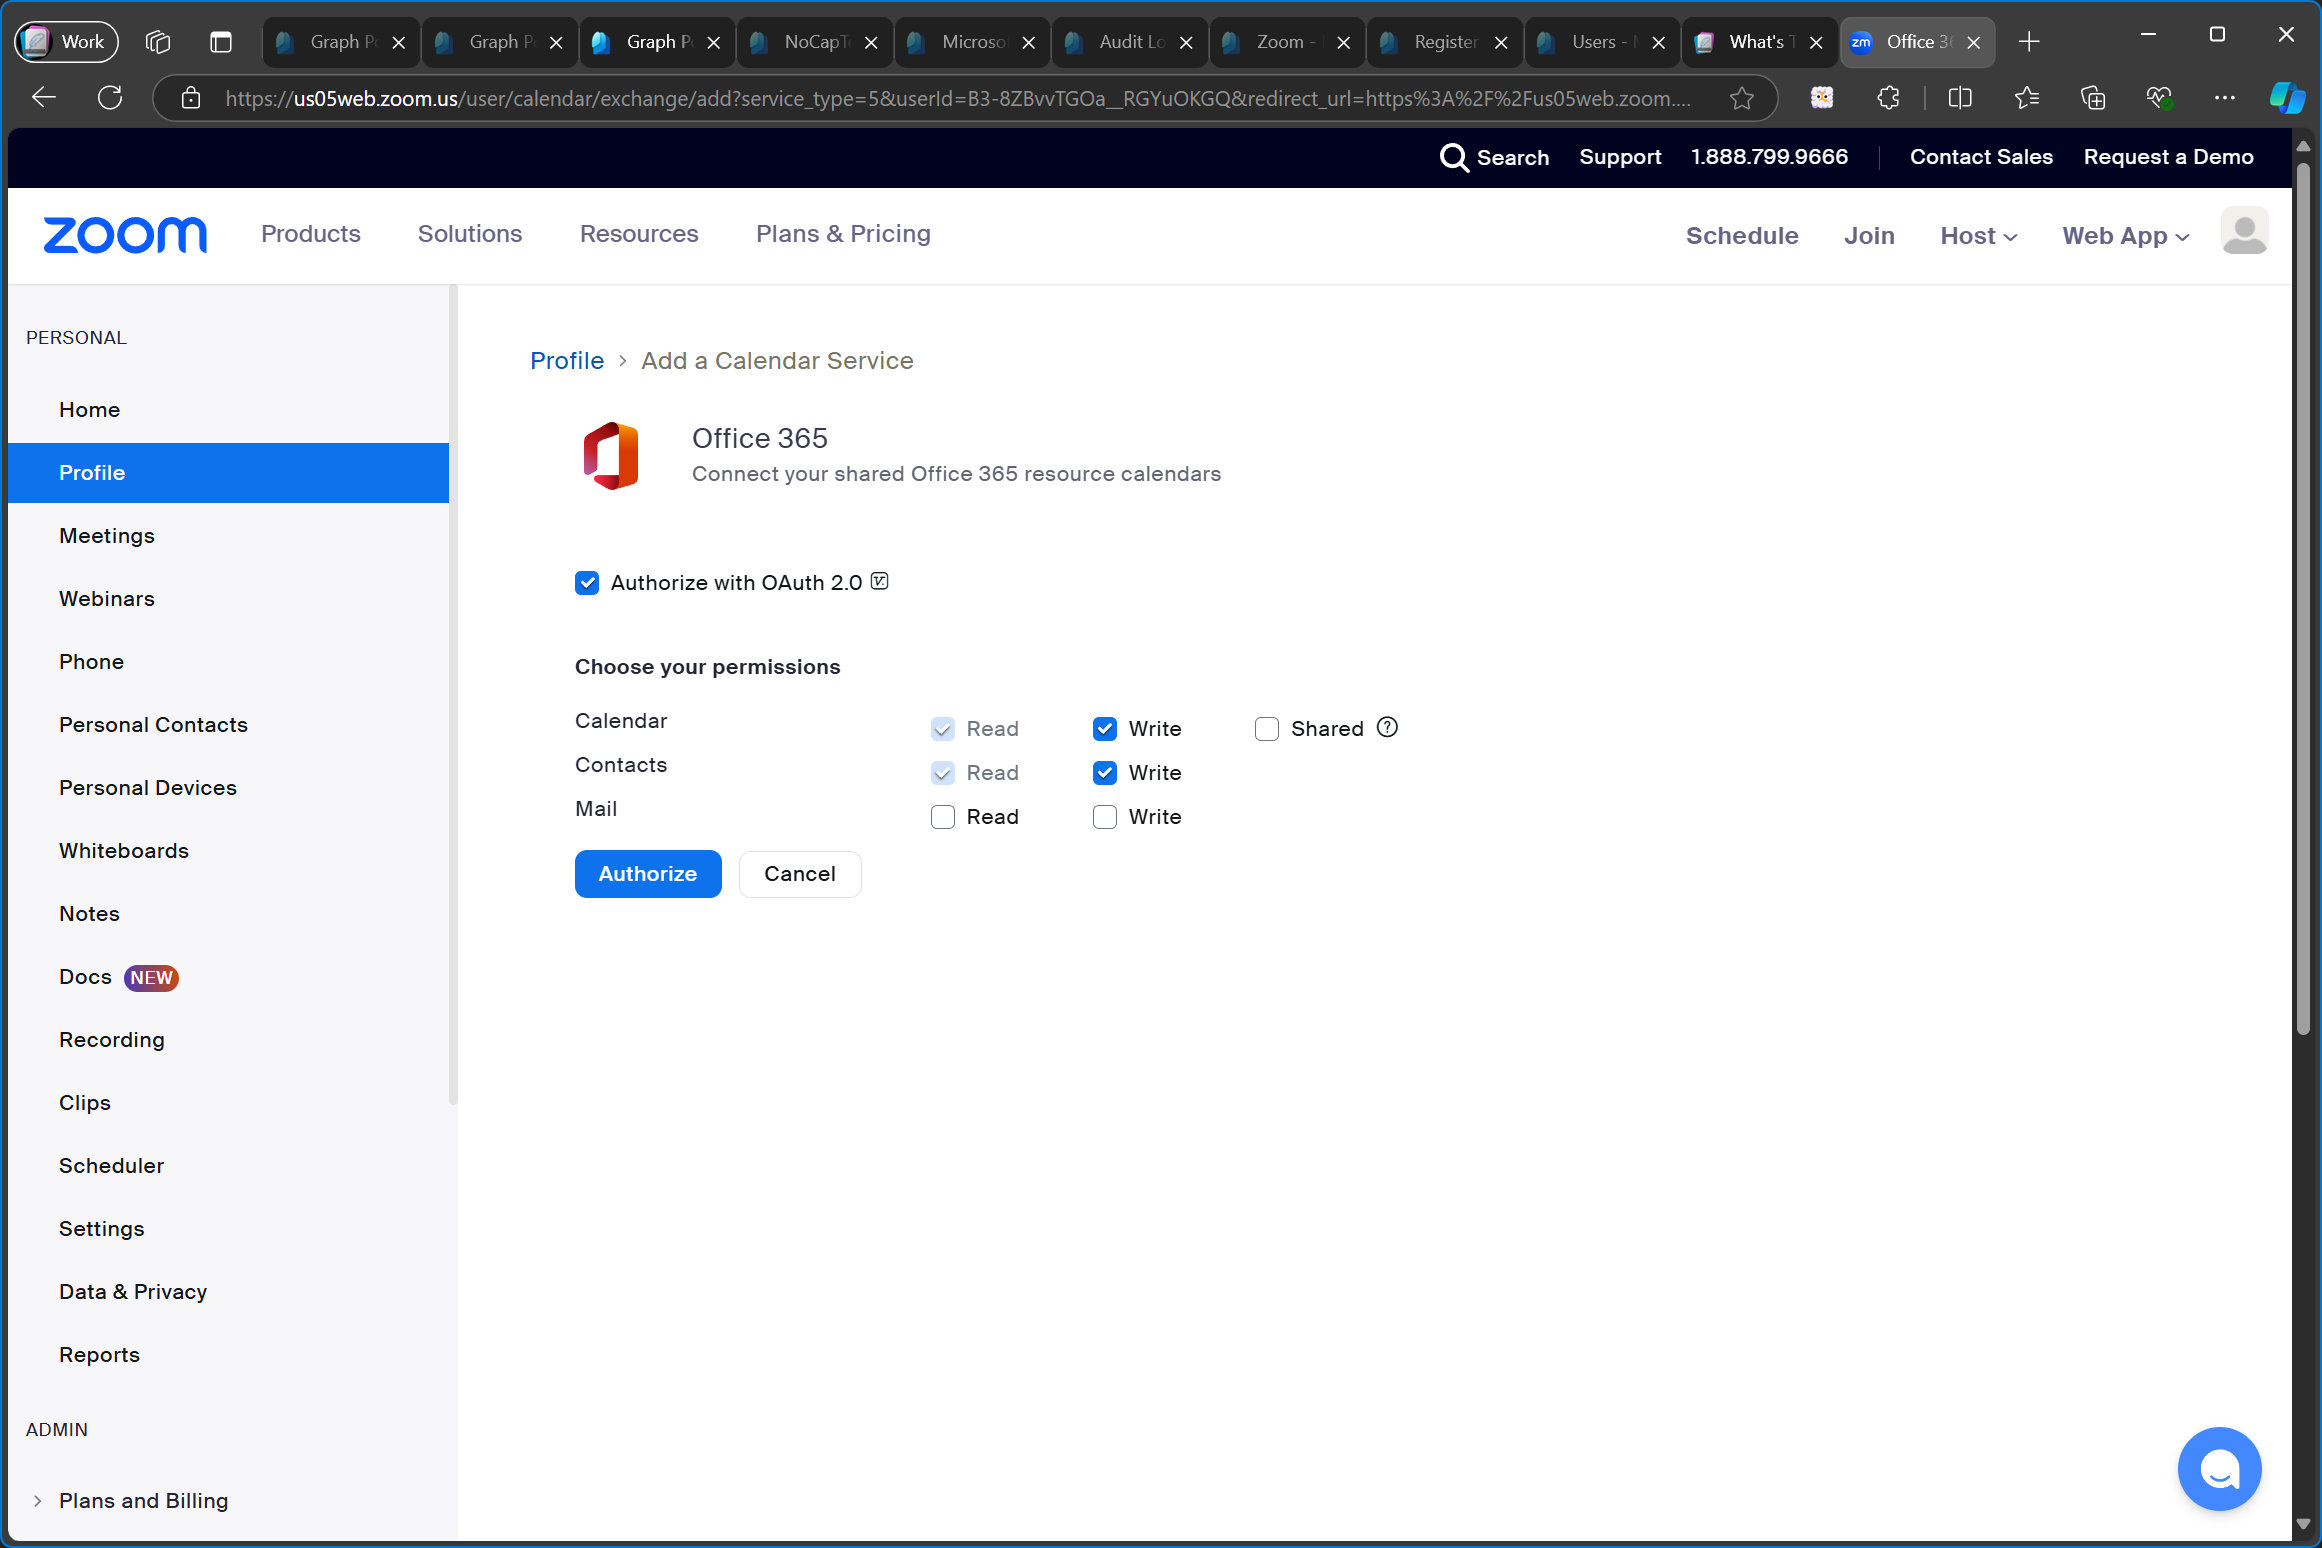Open the Favorites list icon

[2027, 98]
